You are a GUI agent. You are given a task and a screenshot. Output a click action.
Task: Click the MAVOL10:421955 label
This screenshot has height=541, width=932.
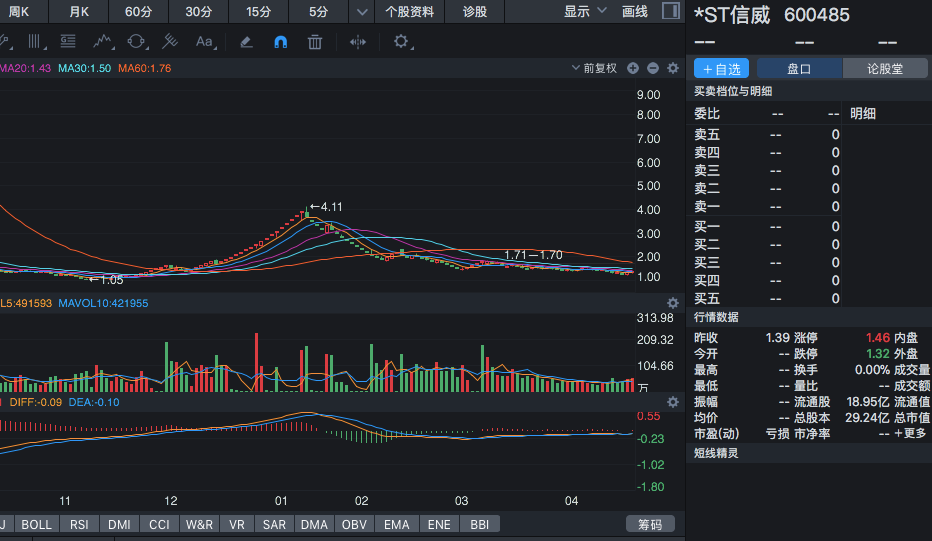[x=103, y=303]
